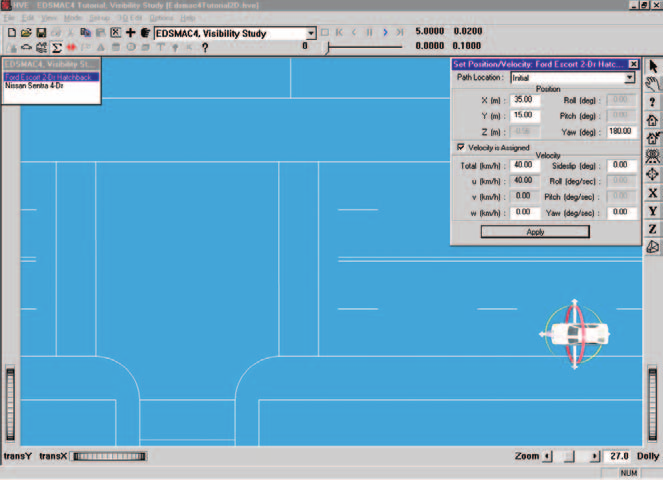Viewport: 663px width, 480px height.
Task: Click the New file icon in toolbar
Action: click(x=12, y=33)
